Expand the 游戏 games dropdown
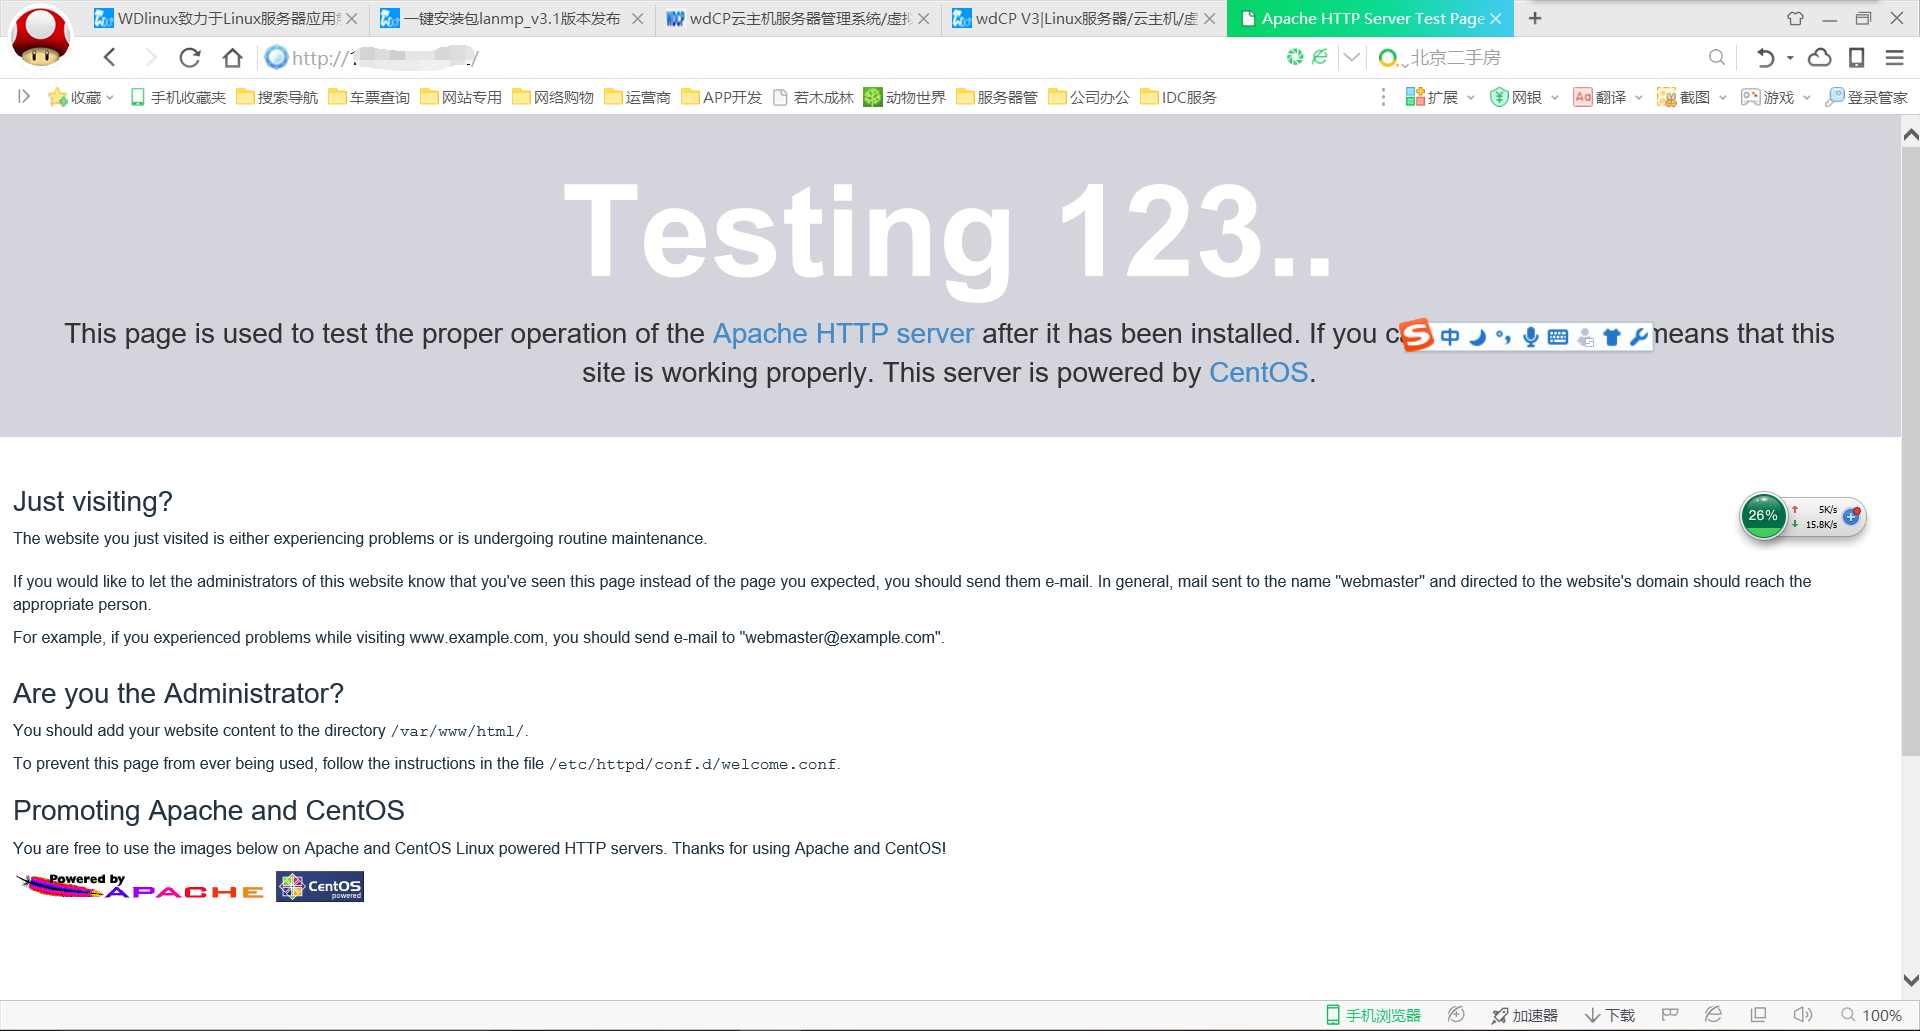 (x=1807, y=97)
